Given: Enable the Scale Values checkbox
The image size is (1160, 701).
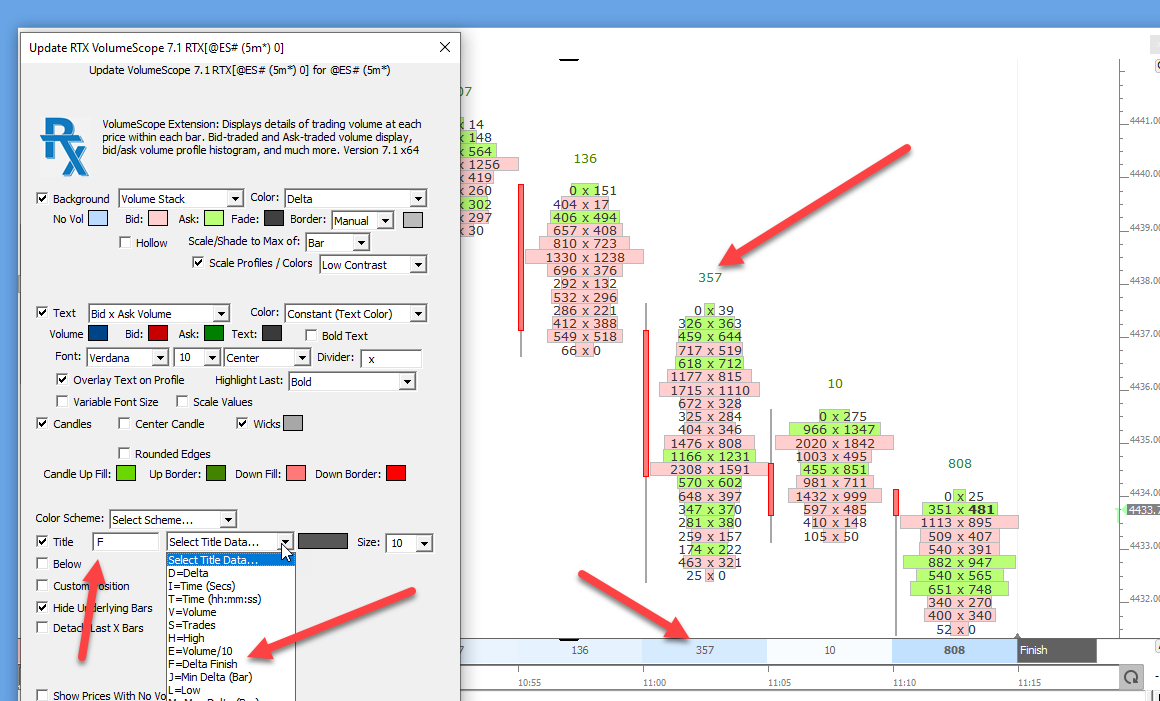Looking at the screenshot, I should click(182, 402).
